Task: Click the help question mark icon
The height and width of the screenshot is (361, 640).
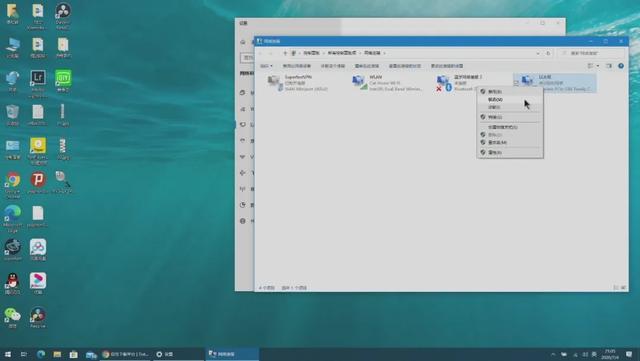Action: tap(621, 66)
